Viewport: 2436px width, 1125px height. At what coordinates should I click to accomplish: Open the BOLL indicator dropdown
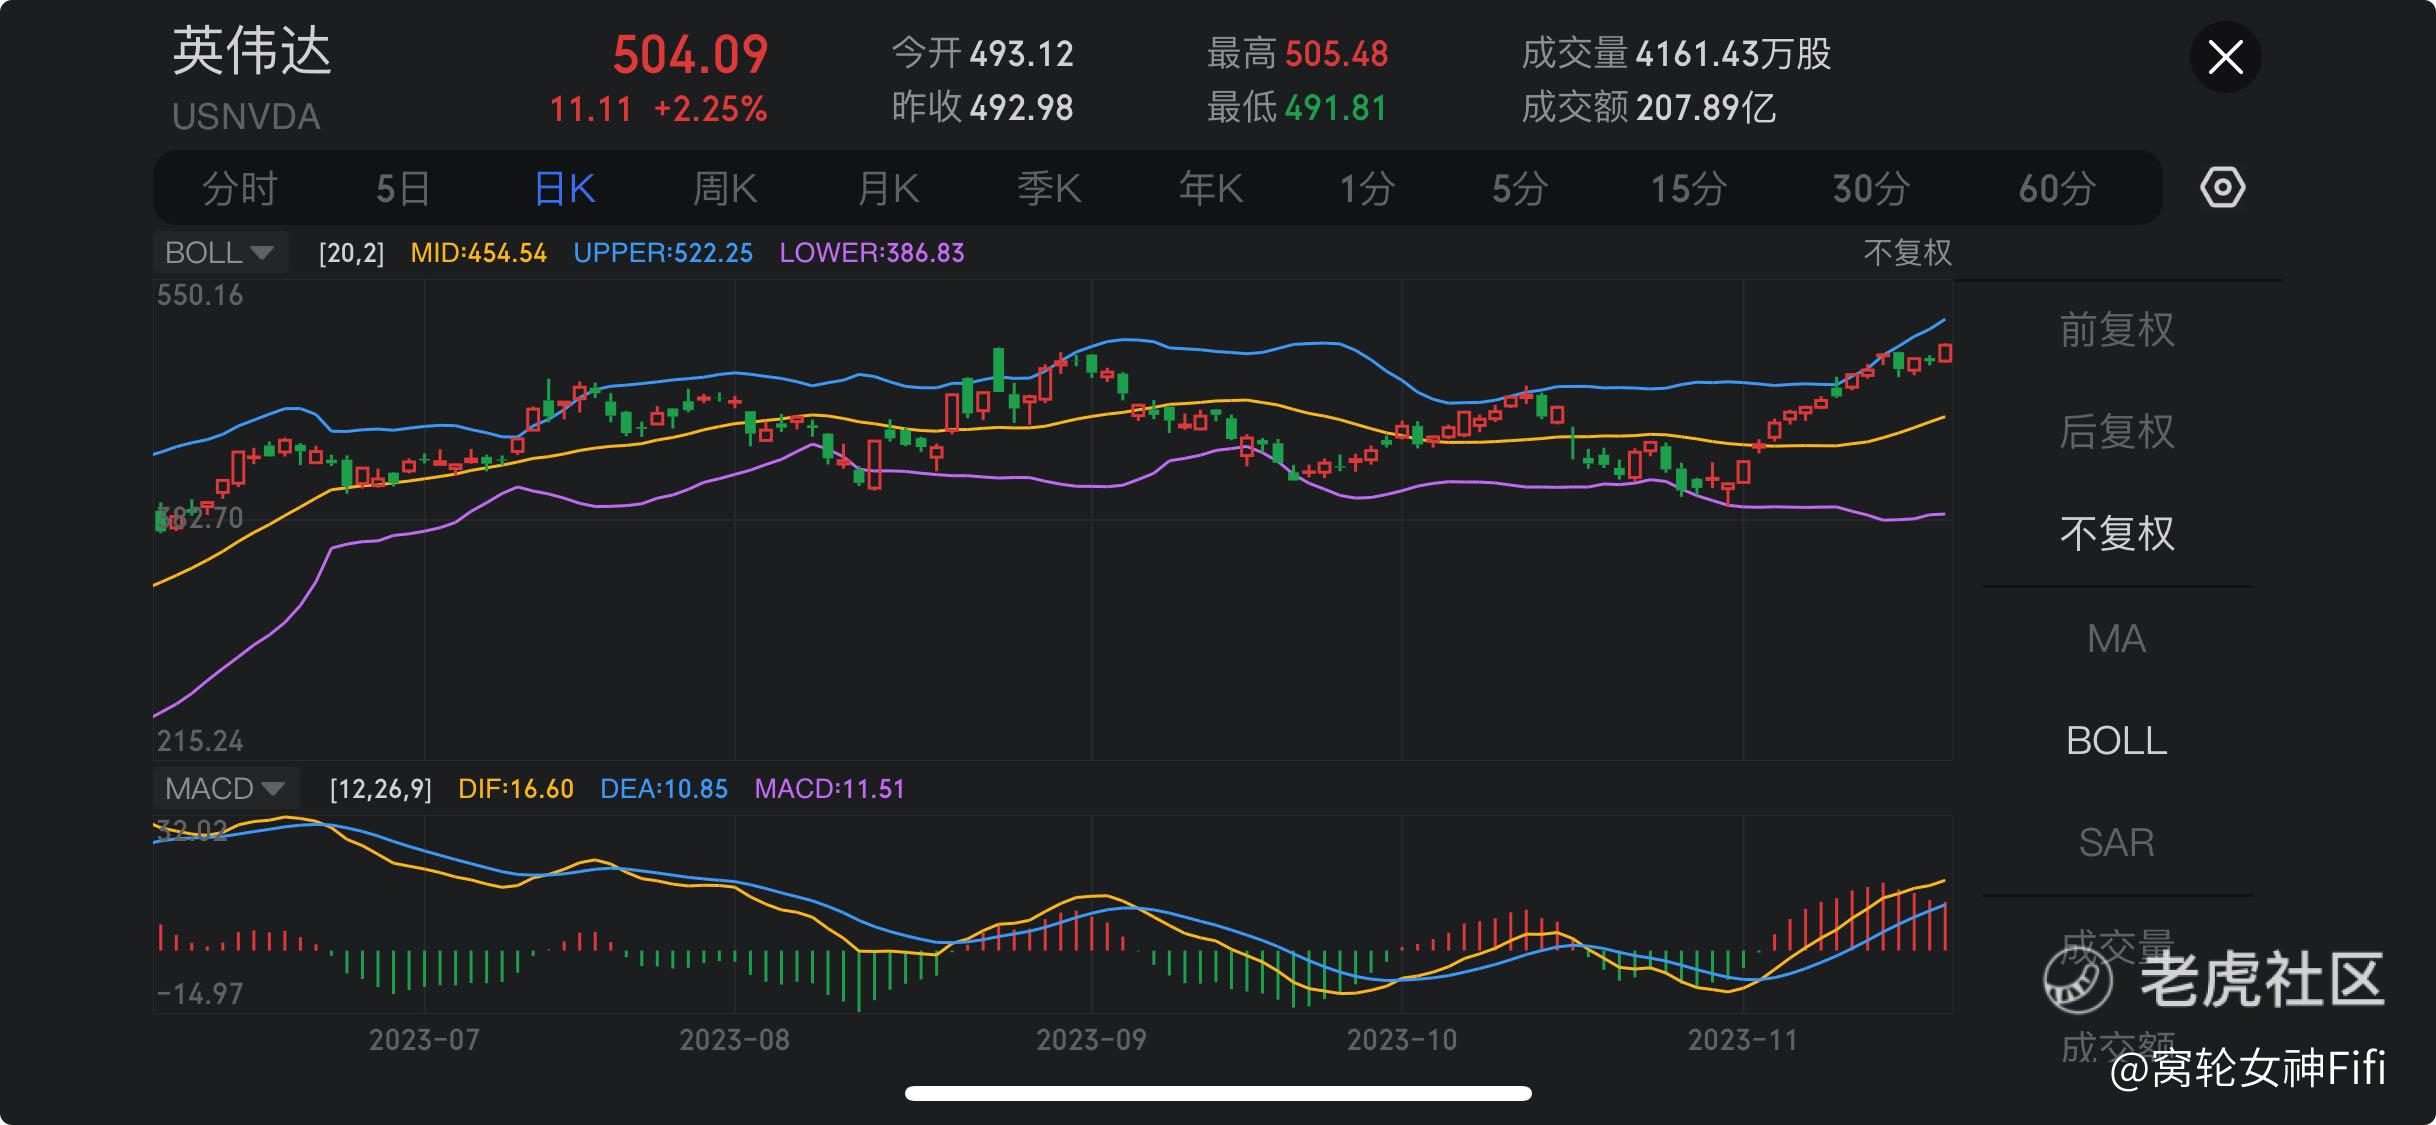221,252
